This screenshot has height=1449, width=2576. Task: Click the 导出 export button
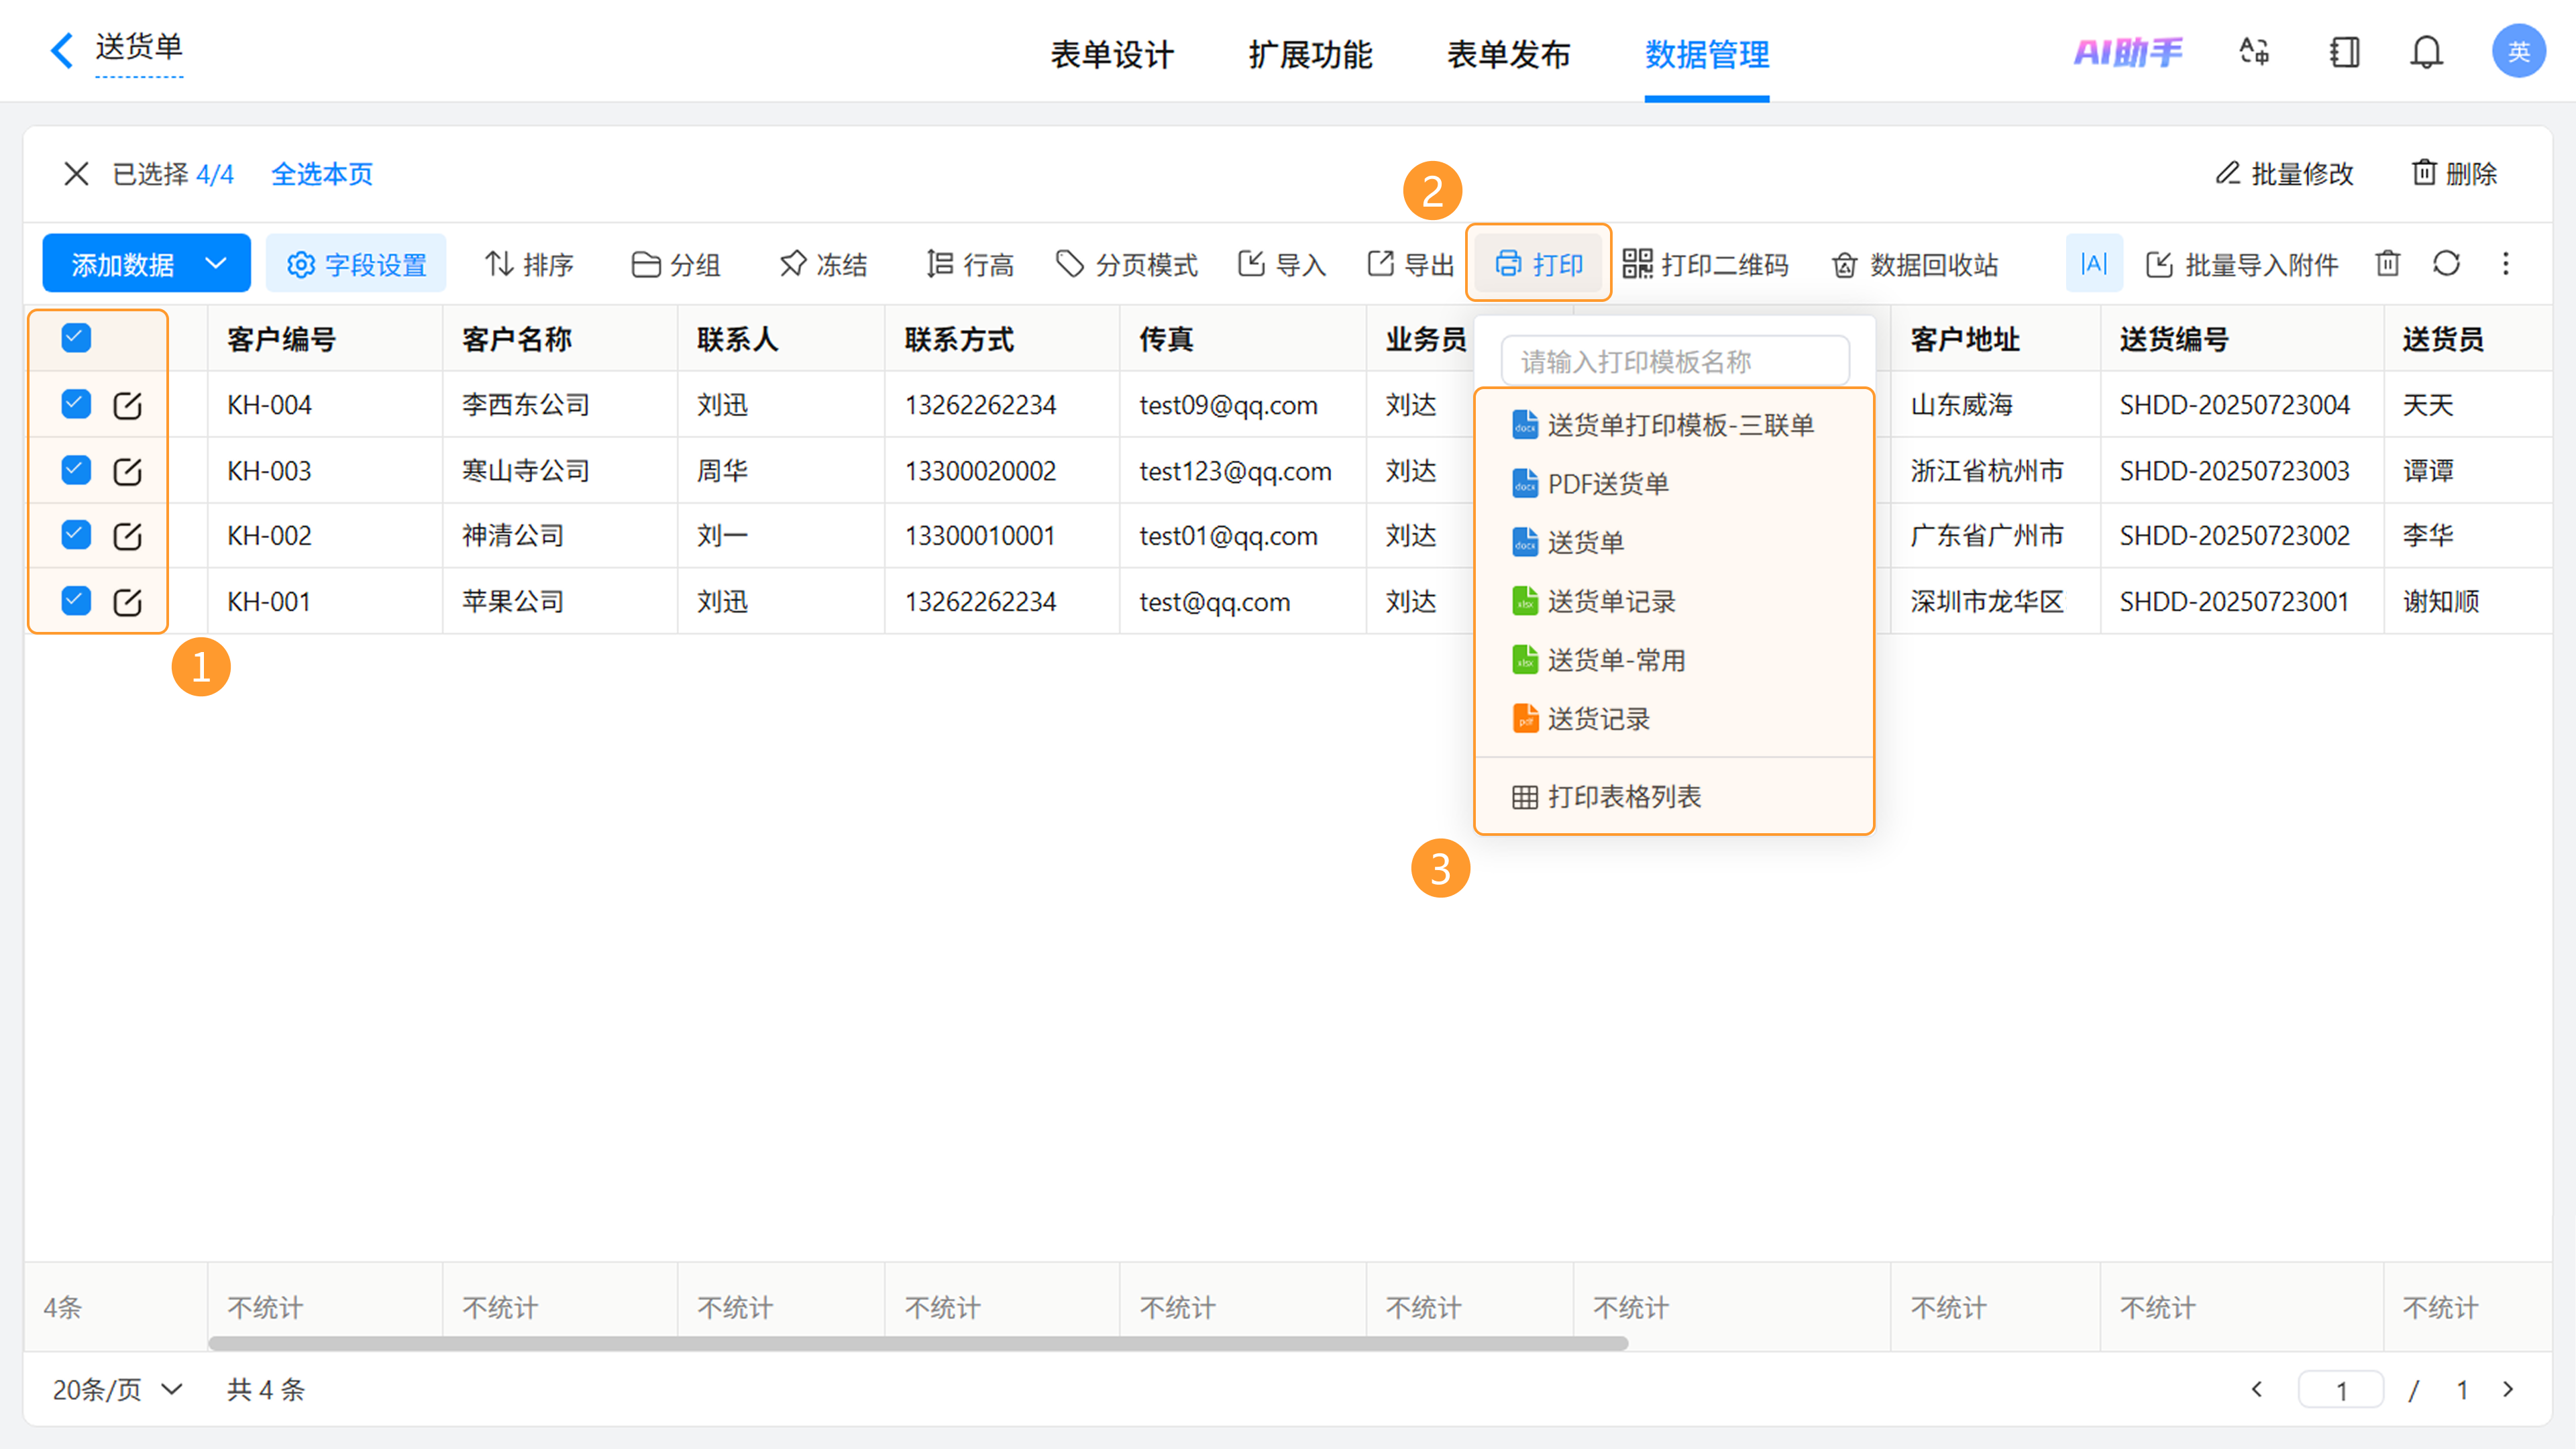tap(1410, 264)
